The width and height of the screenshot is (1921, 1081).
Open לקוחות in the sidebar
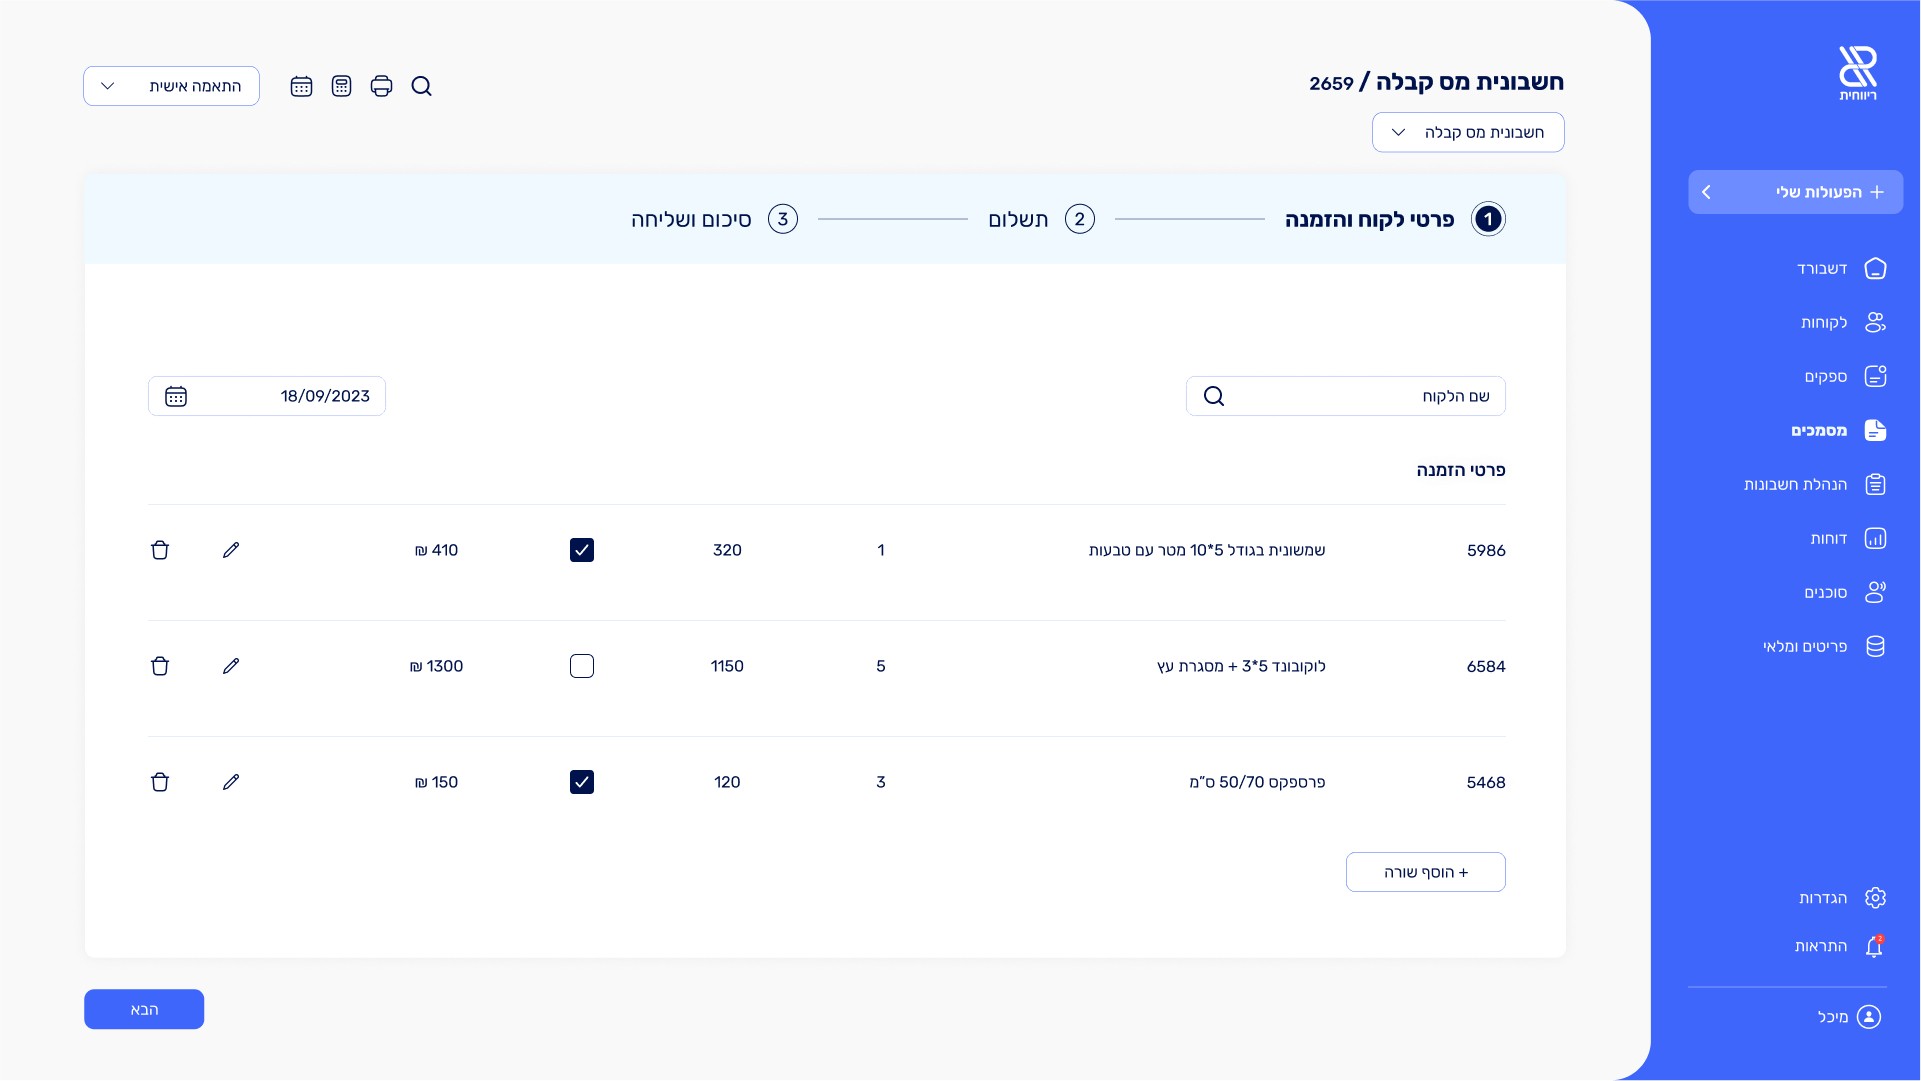click(1824, 322)
